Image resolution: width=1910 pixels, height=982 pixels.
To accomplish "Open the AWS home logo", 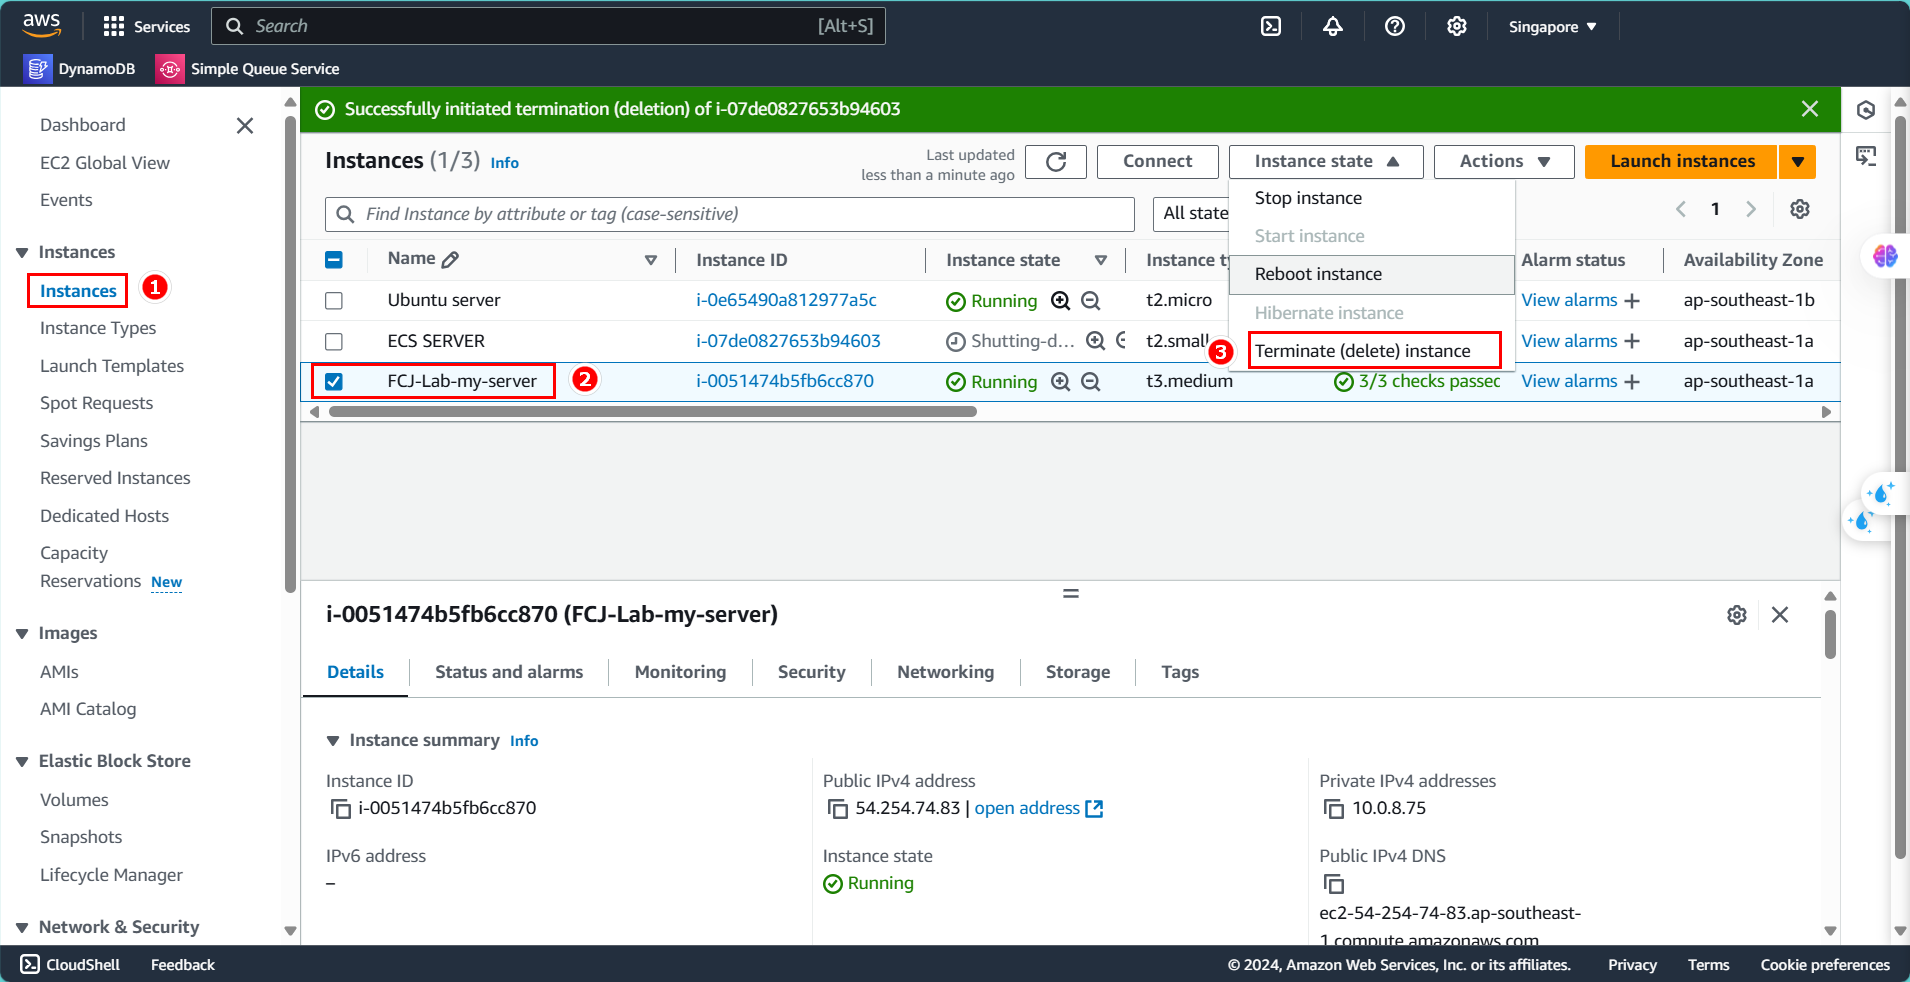I will [41, 25].
